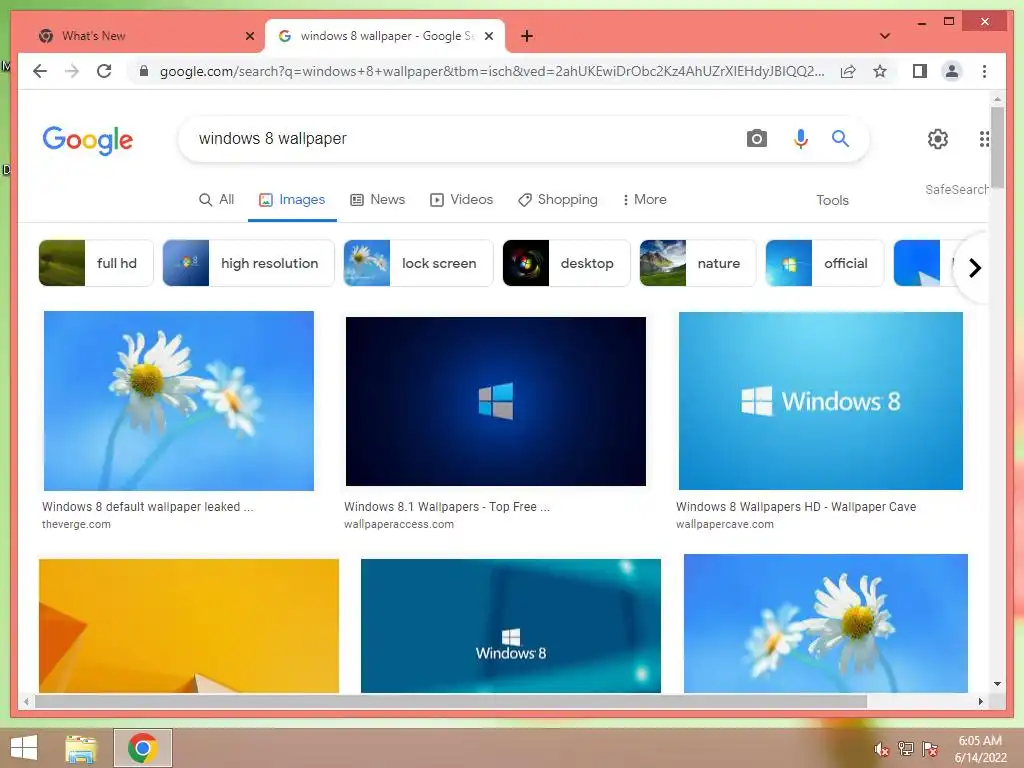The image size is (1024, 768).
Task: Open the light blue Windows 8 thumbnail
Action: (820, 400)
